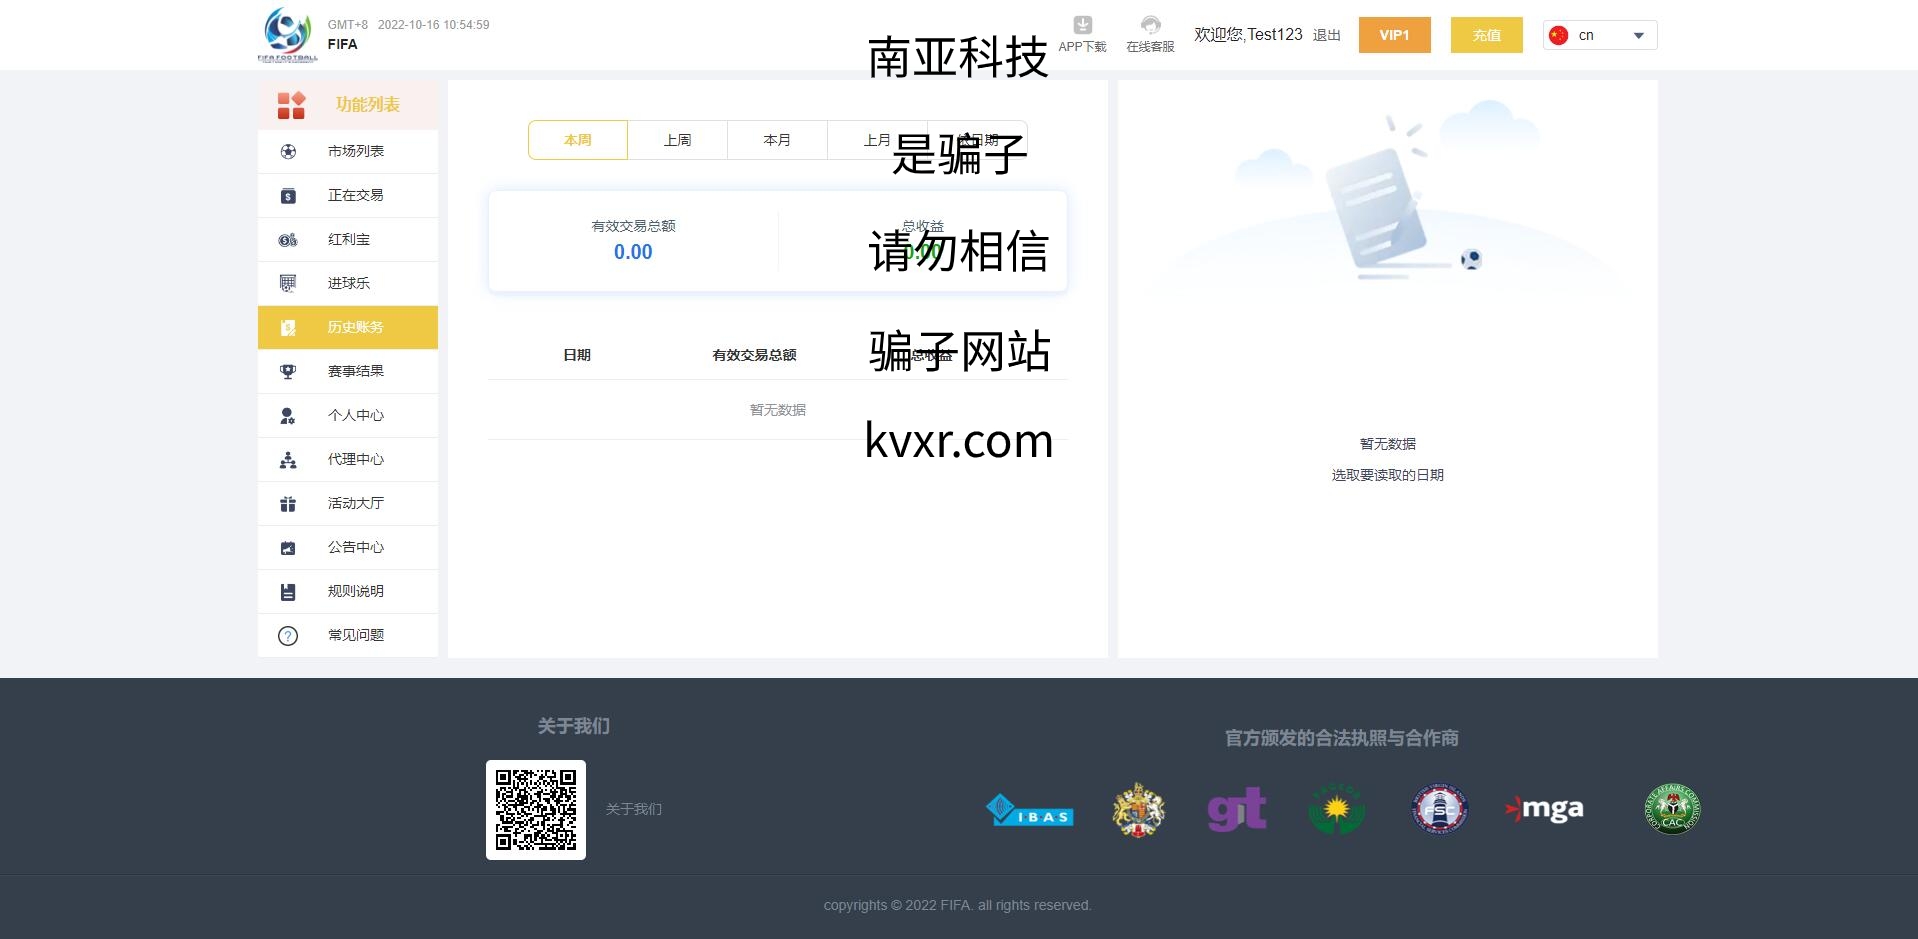Click the China flag icon
Viewport: 1918px width, 939px height.
(x=1558, y=35)
